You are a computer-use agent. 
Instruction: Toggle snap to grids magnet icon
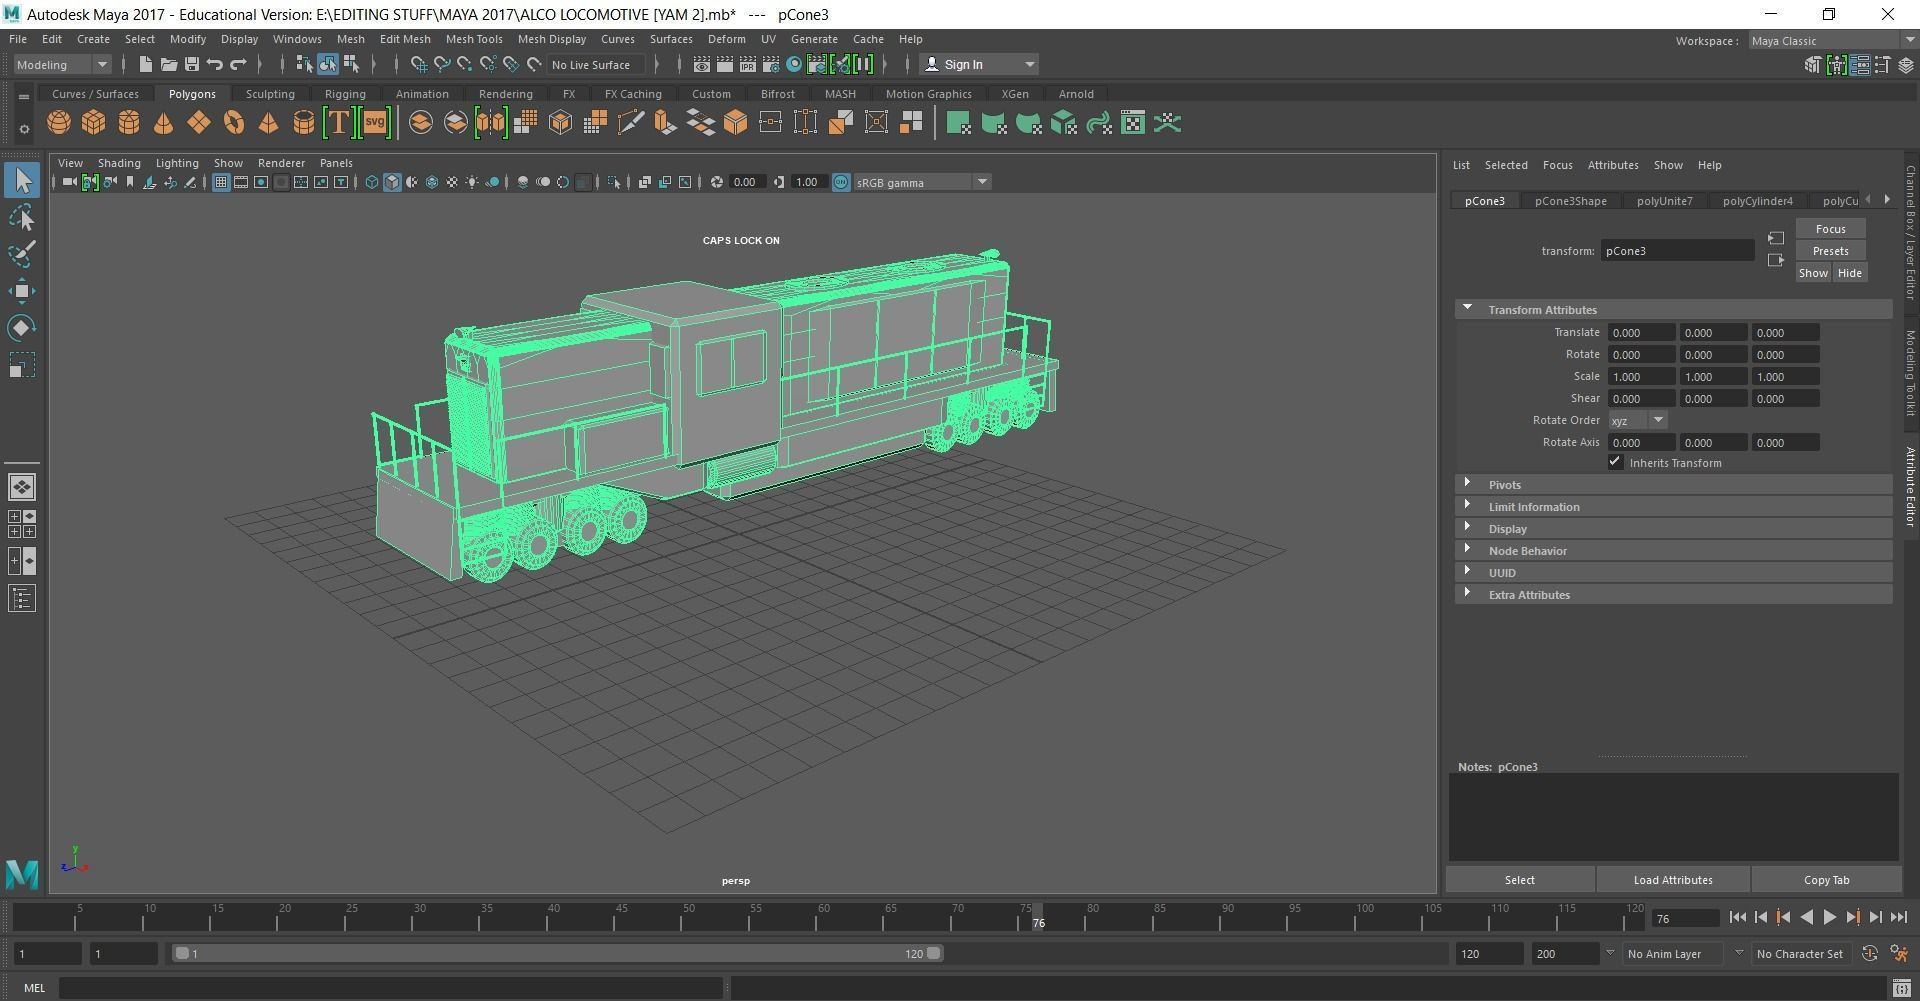[x=418, y=64]
